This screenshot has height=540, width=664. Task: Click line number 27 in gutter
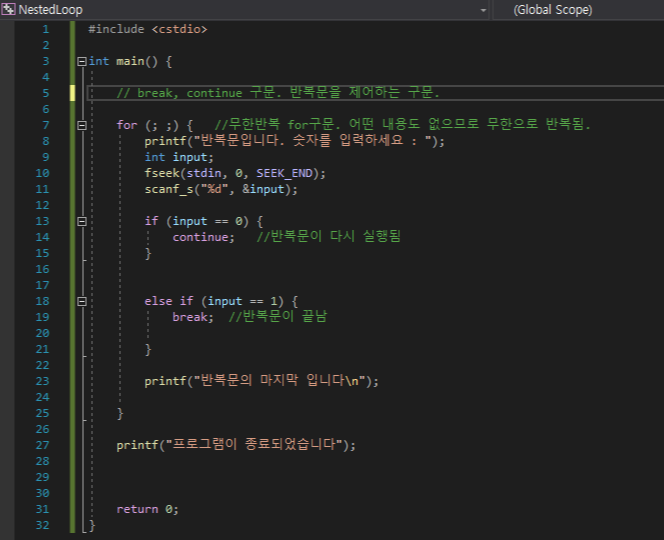click(42, 445)
